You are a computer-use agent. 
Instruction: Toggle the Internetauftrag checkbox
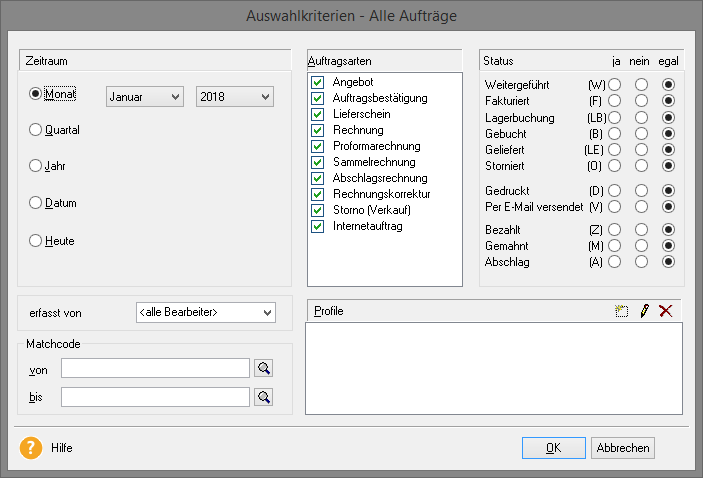click(x=317, y=226)
